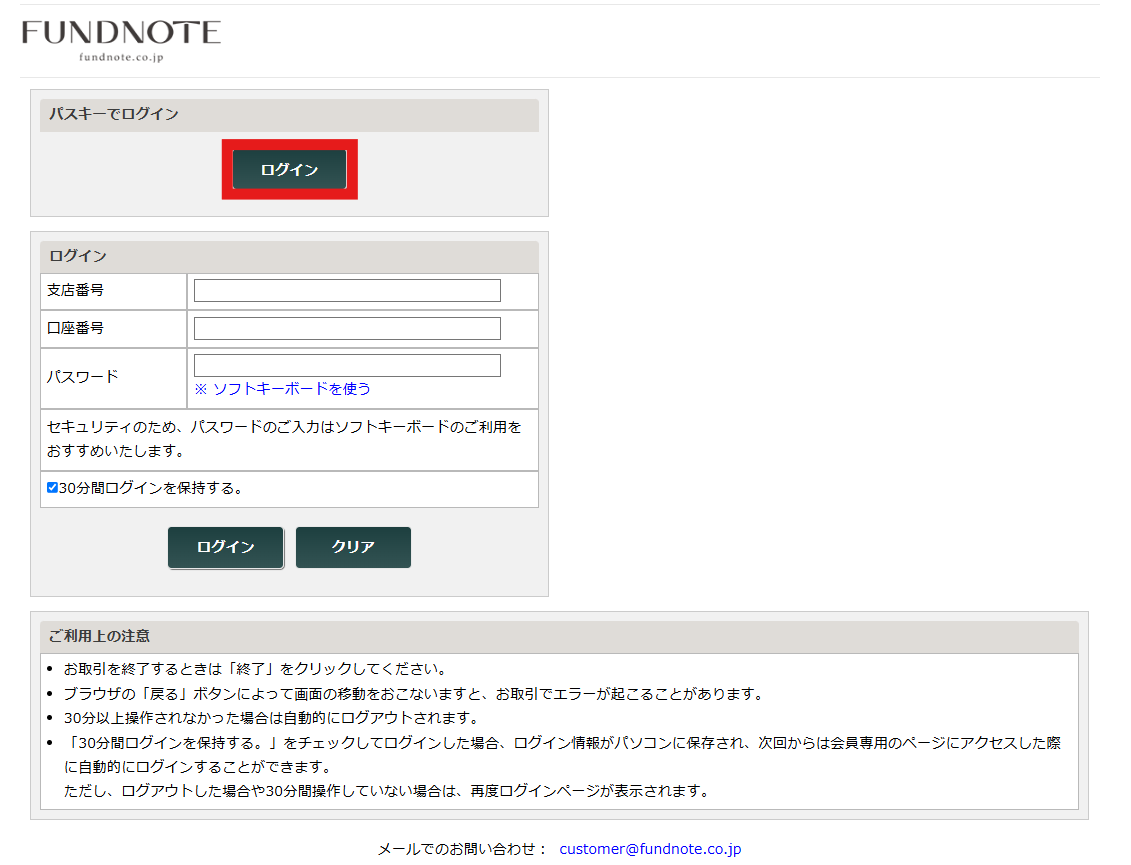Click the パスキーでログイン section heading

coord(113,114)
